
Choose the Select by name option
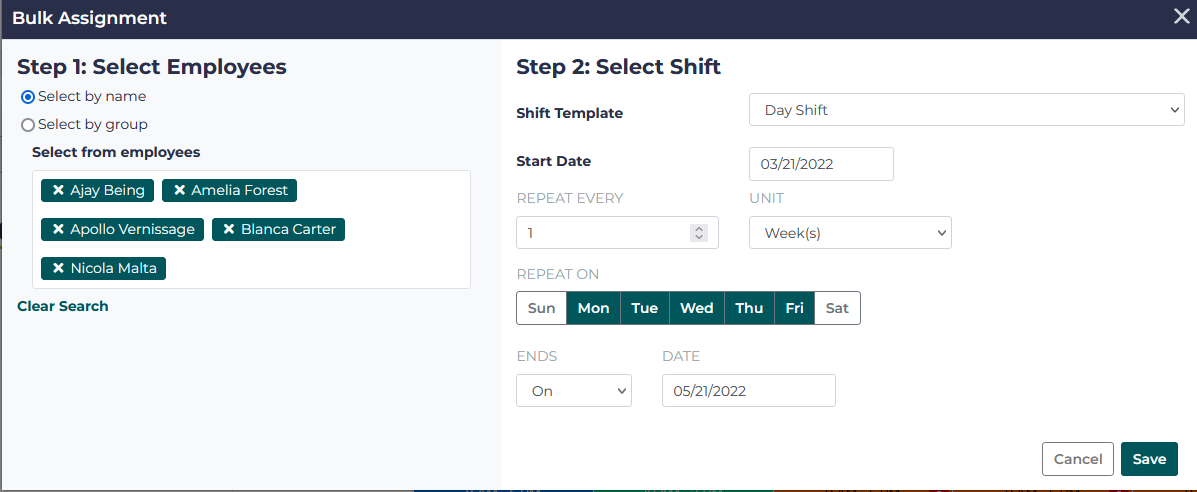tap(28, 97)
